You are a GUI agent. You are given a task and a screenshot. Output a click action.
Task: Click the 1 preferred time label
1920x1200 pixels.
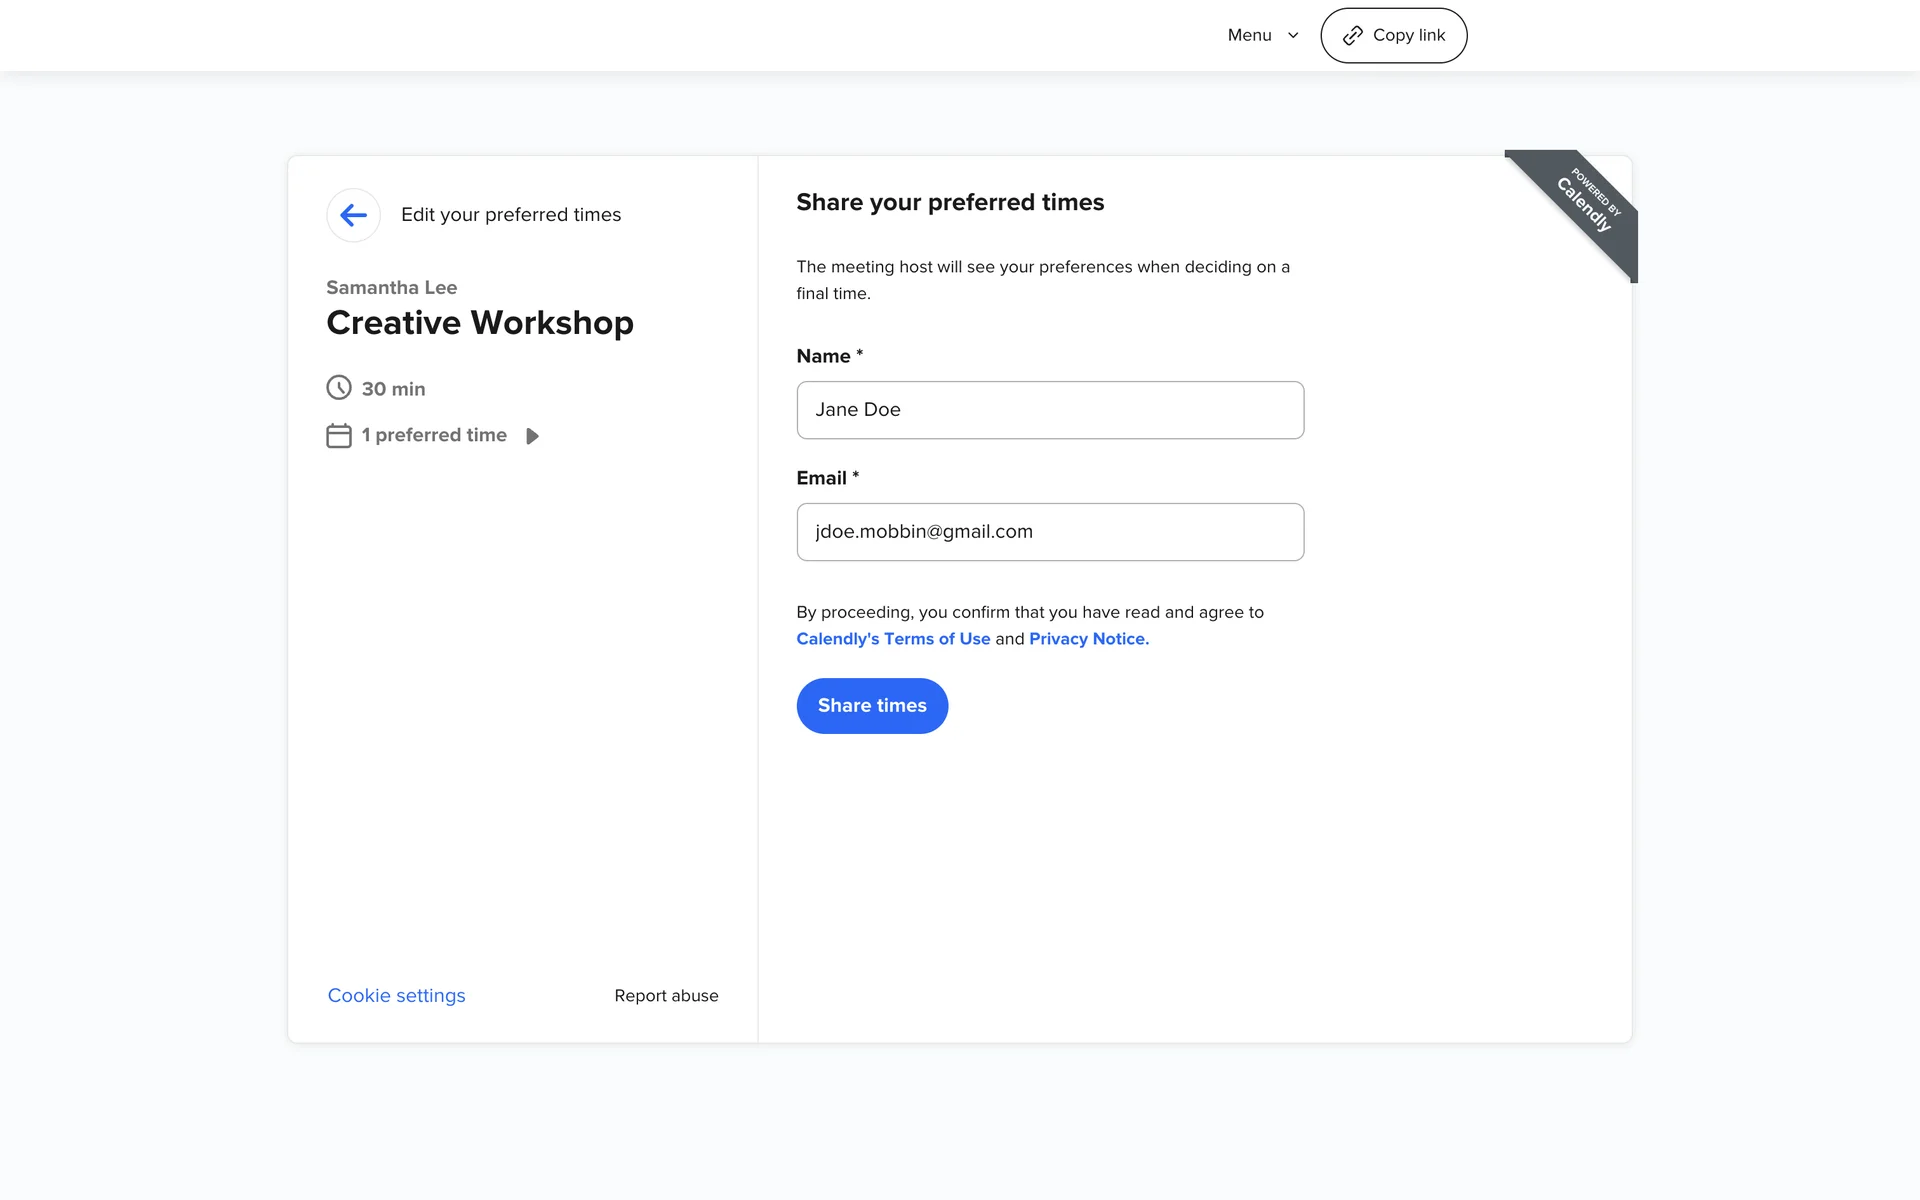click(434, 435)
